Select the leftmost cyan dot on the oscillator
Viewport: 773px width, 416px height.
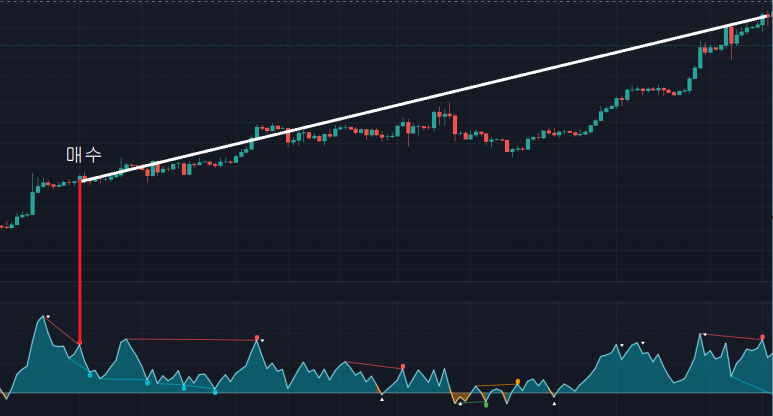pyautogui.click(x=90, y=376)
